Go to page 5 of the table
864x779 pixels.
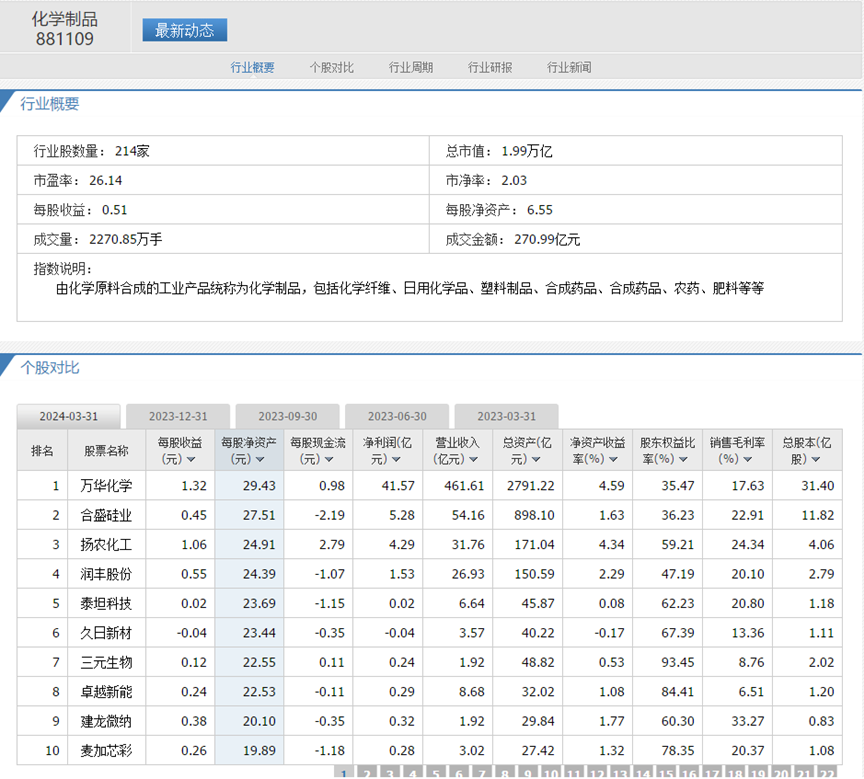[x=436, y=772]
